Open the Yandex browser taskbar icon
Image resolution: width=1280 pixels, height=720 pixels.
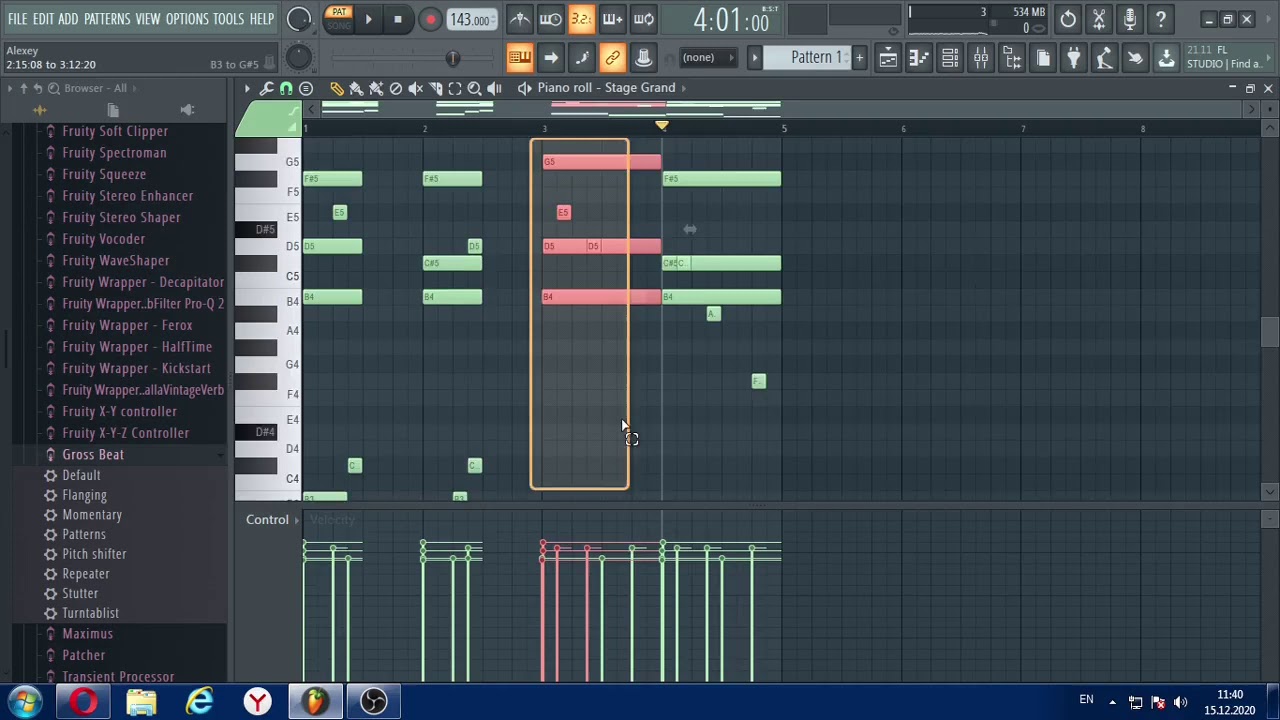pyautogui.click(x=258, y=701)
